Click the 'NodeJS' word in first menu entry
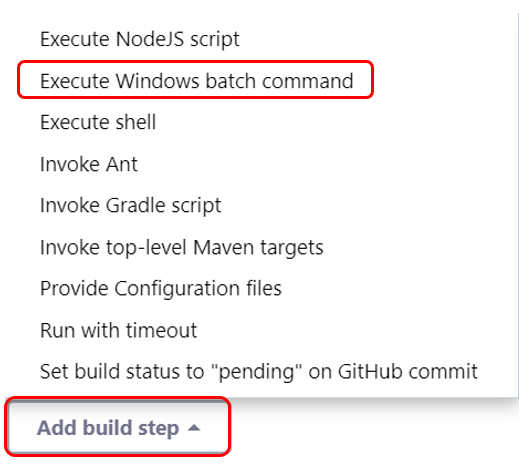 pos(150,39)
